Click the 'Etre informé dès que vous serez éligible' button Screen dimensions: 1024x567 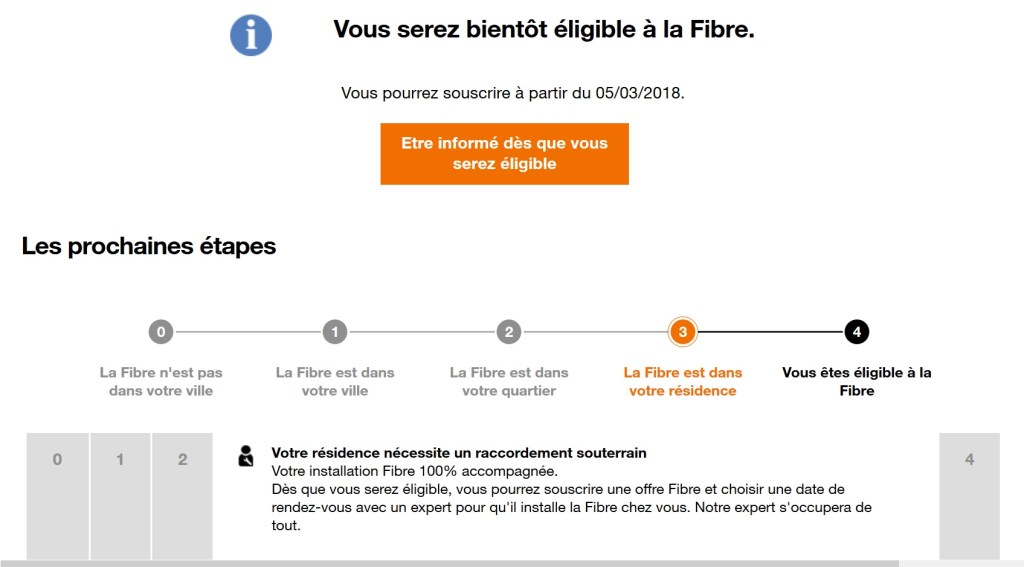pyautogui.click(x=504, y=154)
